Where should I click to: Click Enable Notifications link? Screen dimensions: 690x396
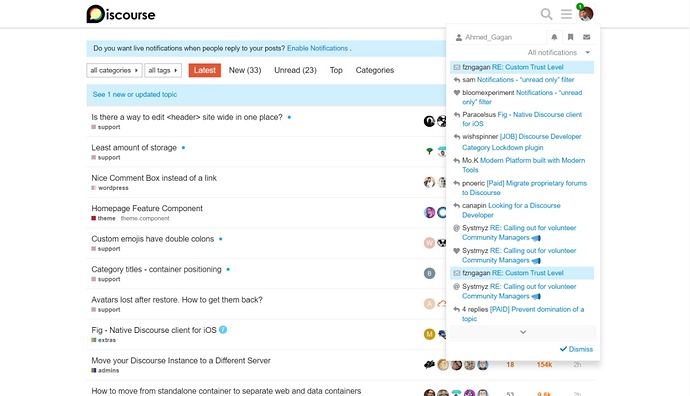click(317, 48)
